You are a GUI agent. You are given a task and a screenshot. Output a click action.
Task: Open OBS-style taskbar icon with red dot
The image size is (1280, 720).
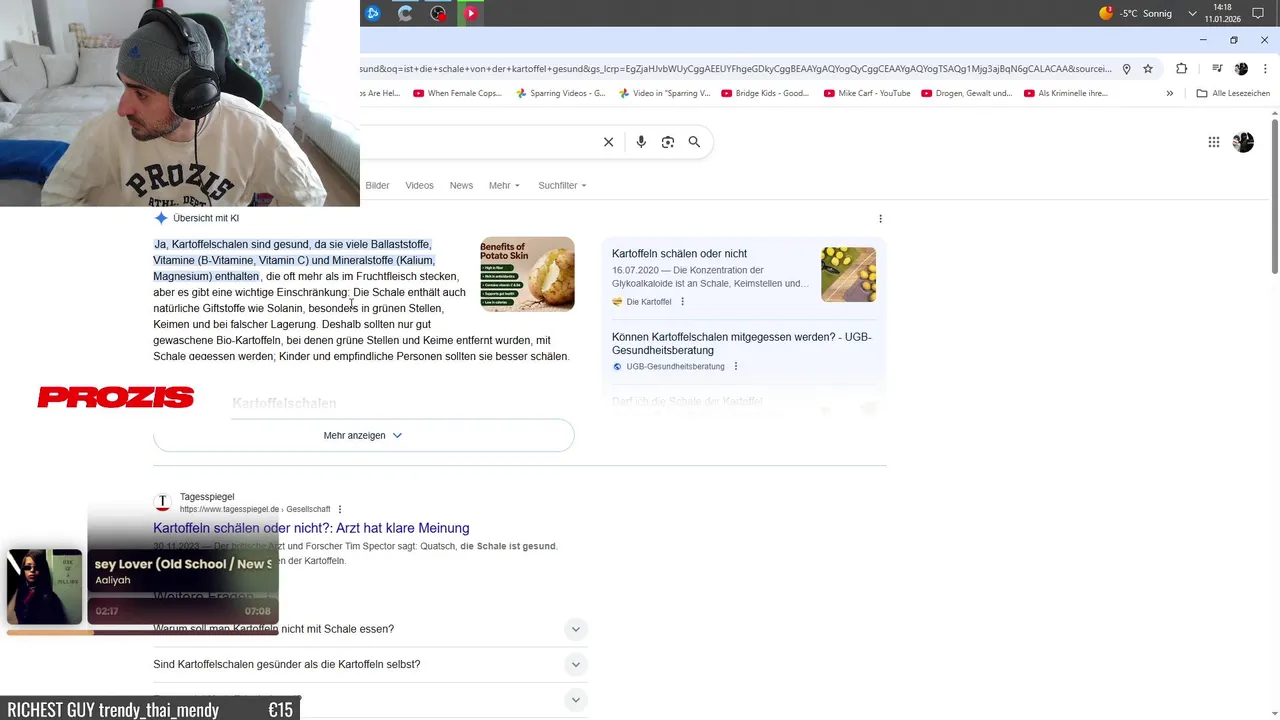click(x=438, y=13)
